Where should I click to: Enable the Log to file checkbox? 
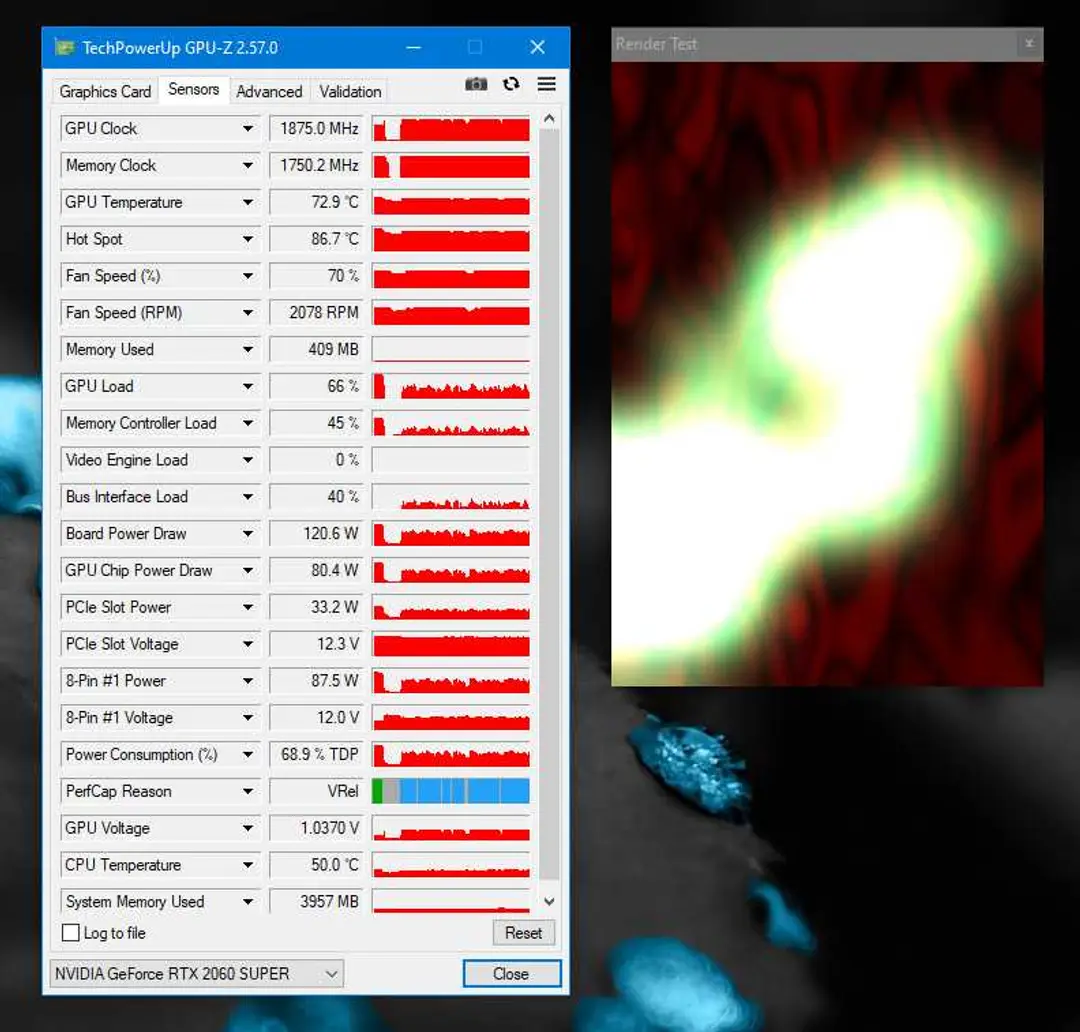tap(70, 933)
